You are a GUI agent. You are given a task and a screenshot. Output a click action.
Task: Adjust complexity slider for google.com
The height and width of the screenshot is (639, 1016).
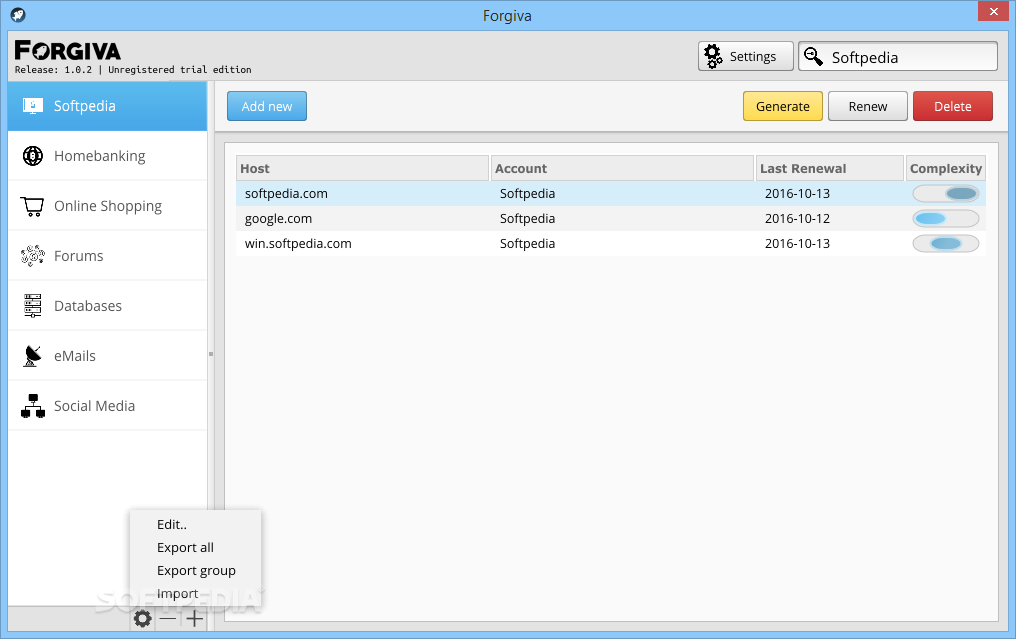pyautogui.click(x=945, y=218)
